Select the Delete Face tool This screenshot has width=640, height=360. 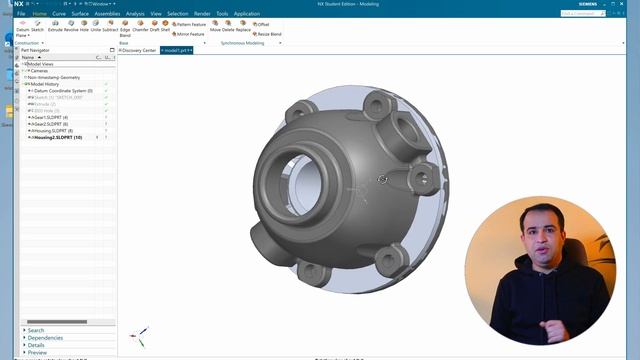point(228,26)
